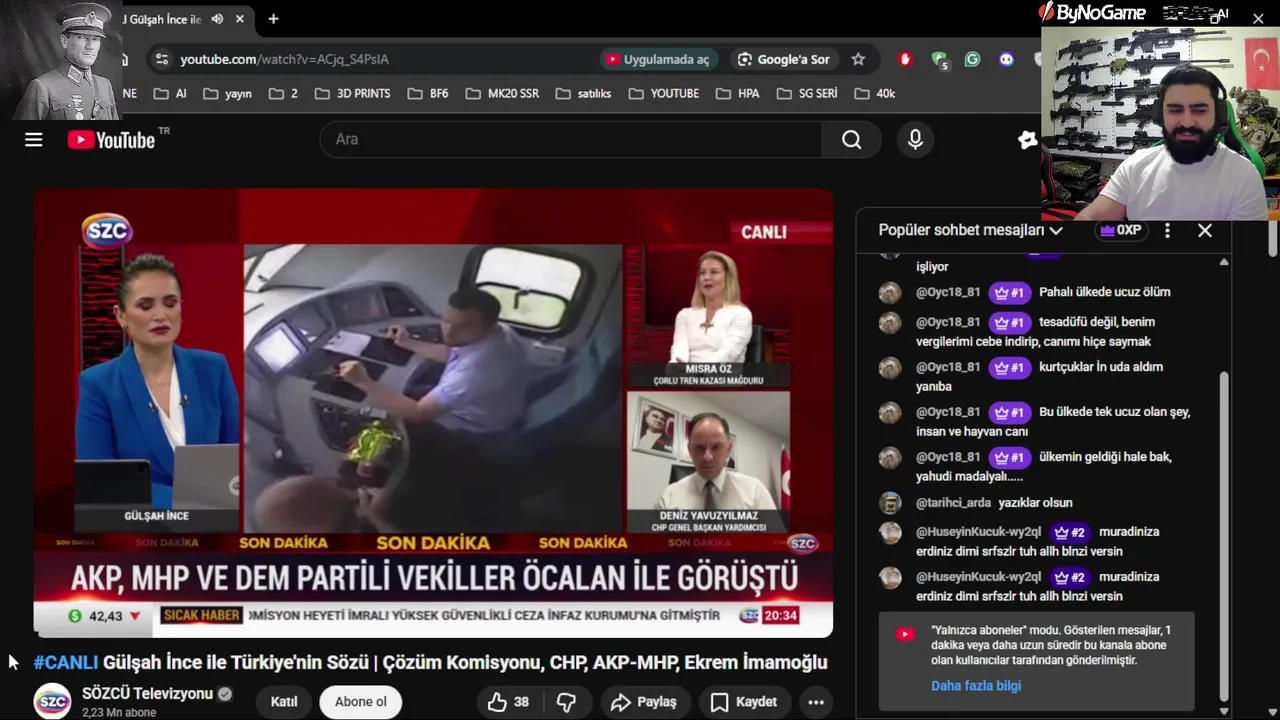This screenshot has height=720, width=1280.
Task: Open the Grammarly extension icon
Action: click(x=972, y=59)
